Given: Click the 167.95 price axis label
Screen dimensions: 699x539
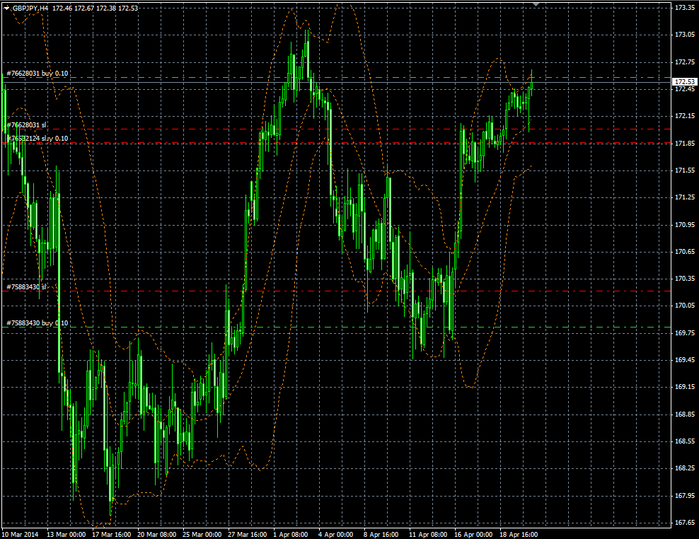Looking at the screenshot, I should pyautogui.click(x=685, y=495).
